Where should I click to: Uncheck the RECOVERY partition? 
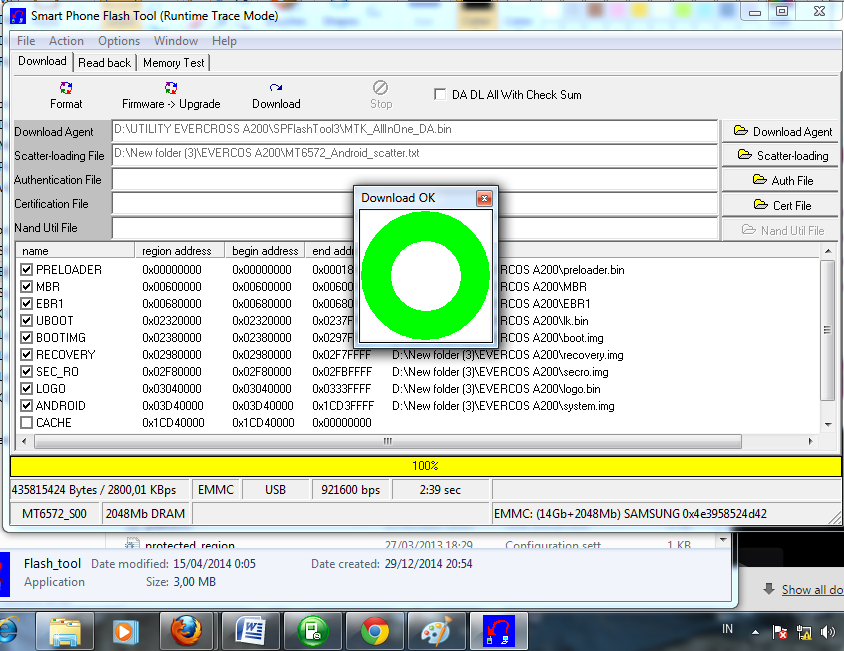point(25,354)
